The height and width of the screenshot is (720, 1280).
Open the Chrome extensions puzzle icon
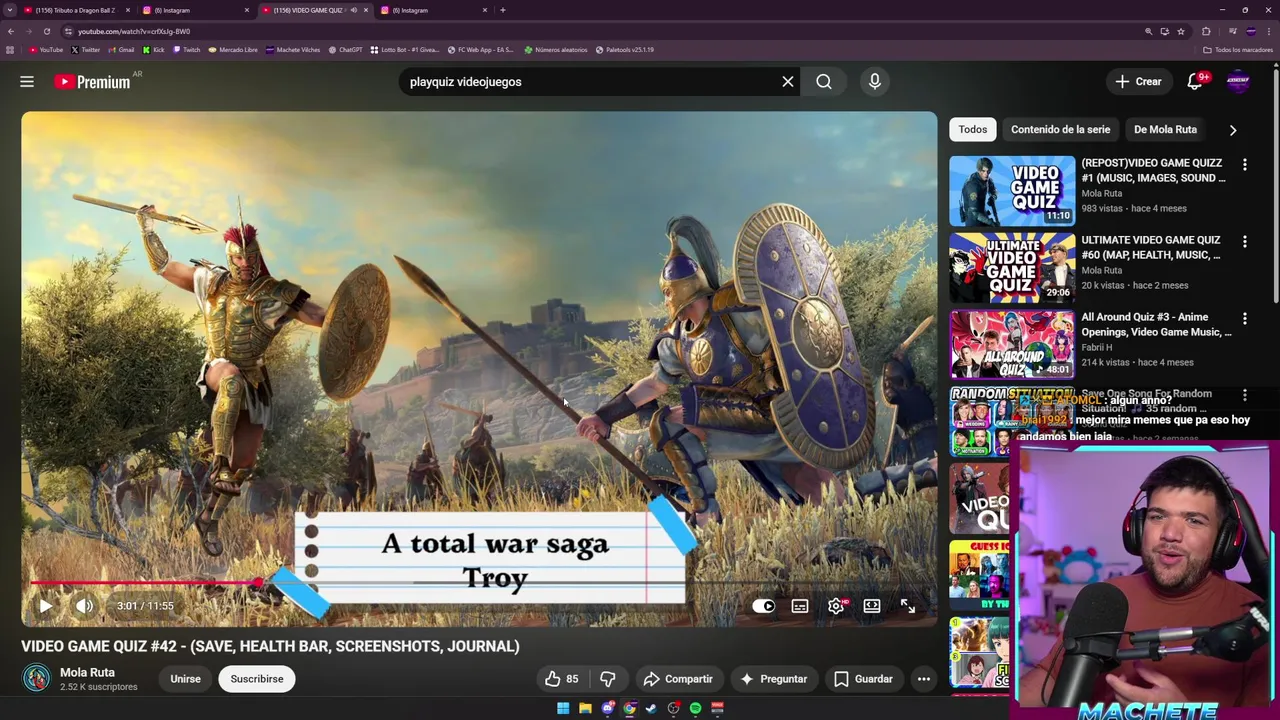[1206, 31]
